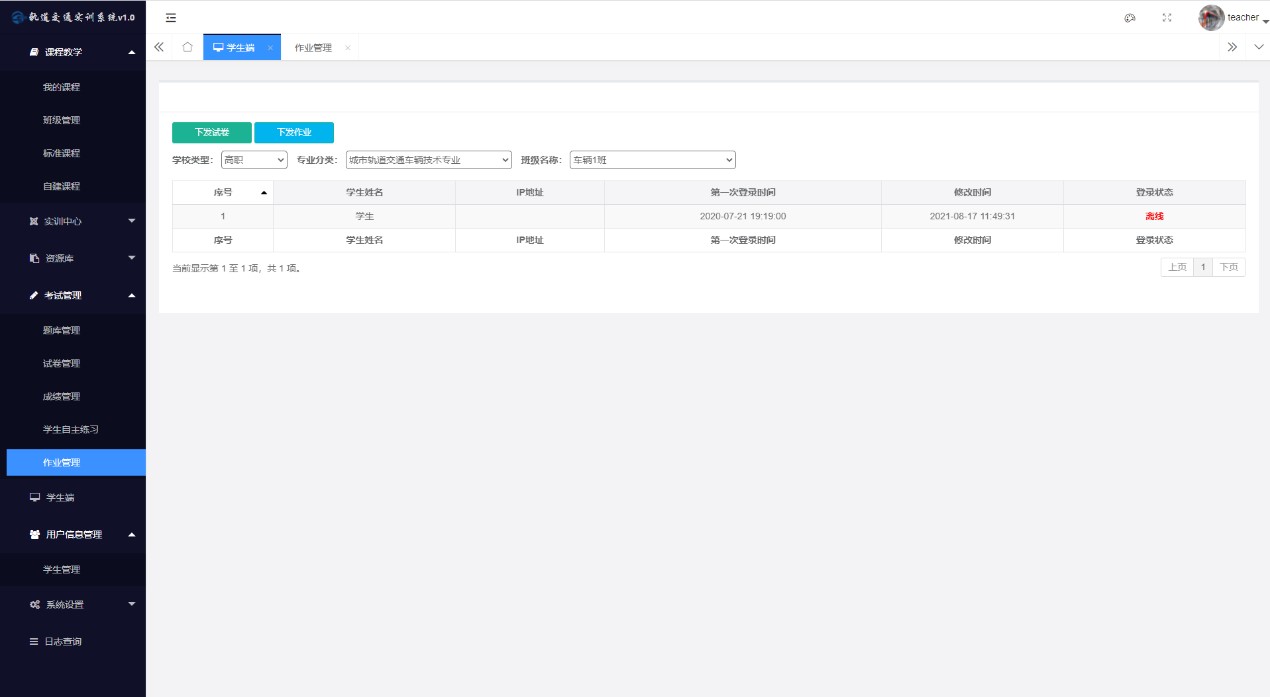This screenshot has width=1270, height=697.
Task: Enter fullscreen with the expand icon
Action: tap(1167, 18)
